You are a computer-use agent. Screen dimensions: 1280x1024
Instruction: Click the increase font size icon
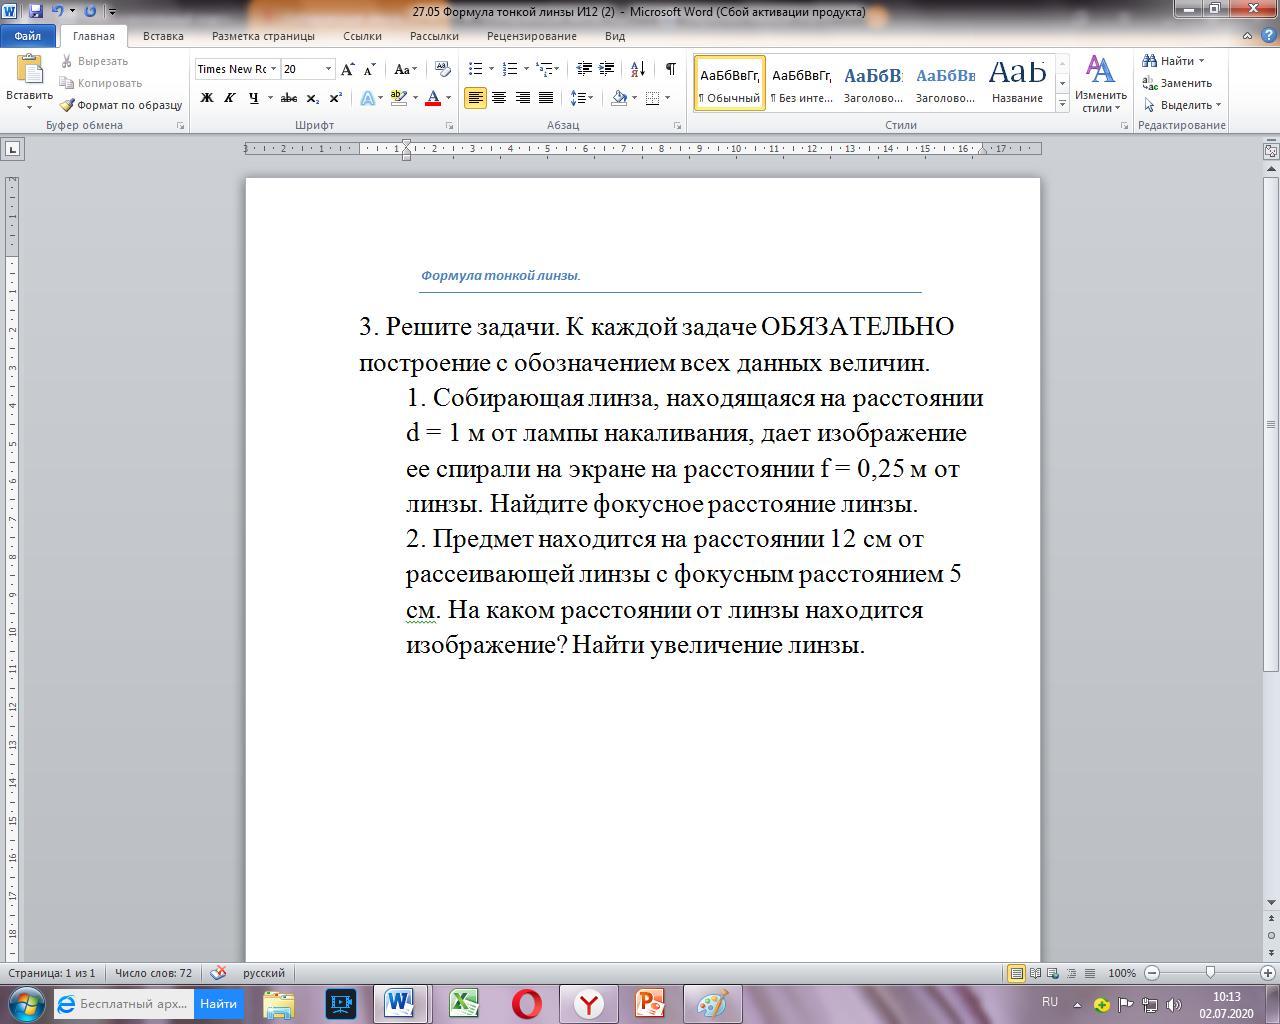[x=347, y=69]
